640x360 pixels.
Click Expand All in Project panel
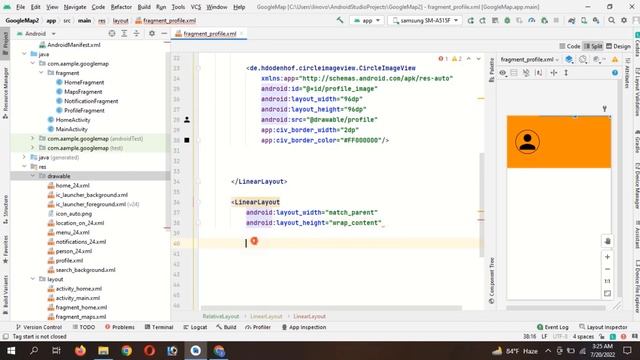(124, 33)
